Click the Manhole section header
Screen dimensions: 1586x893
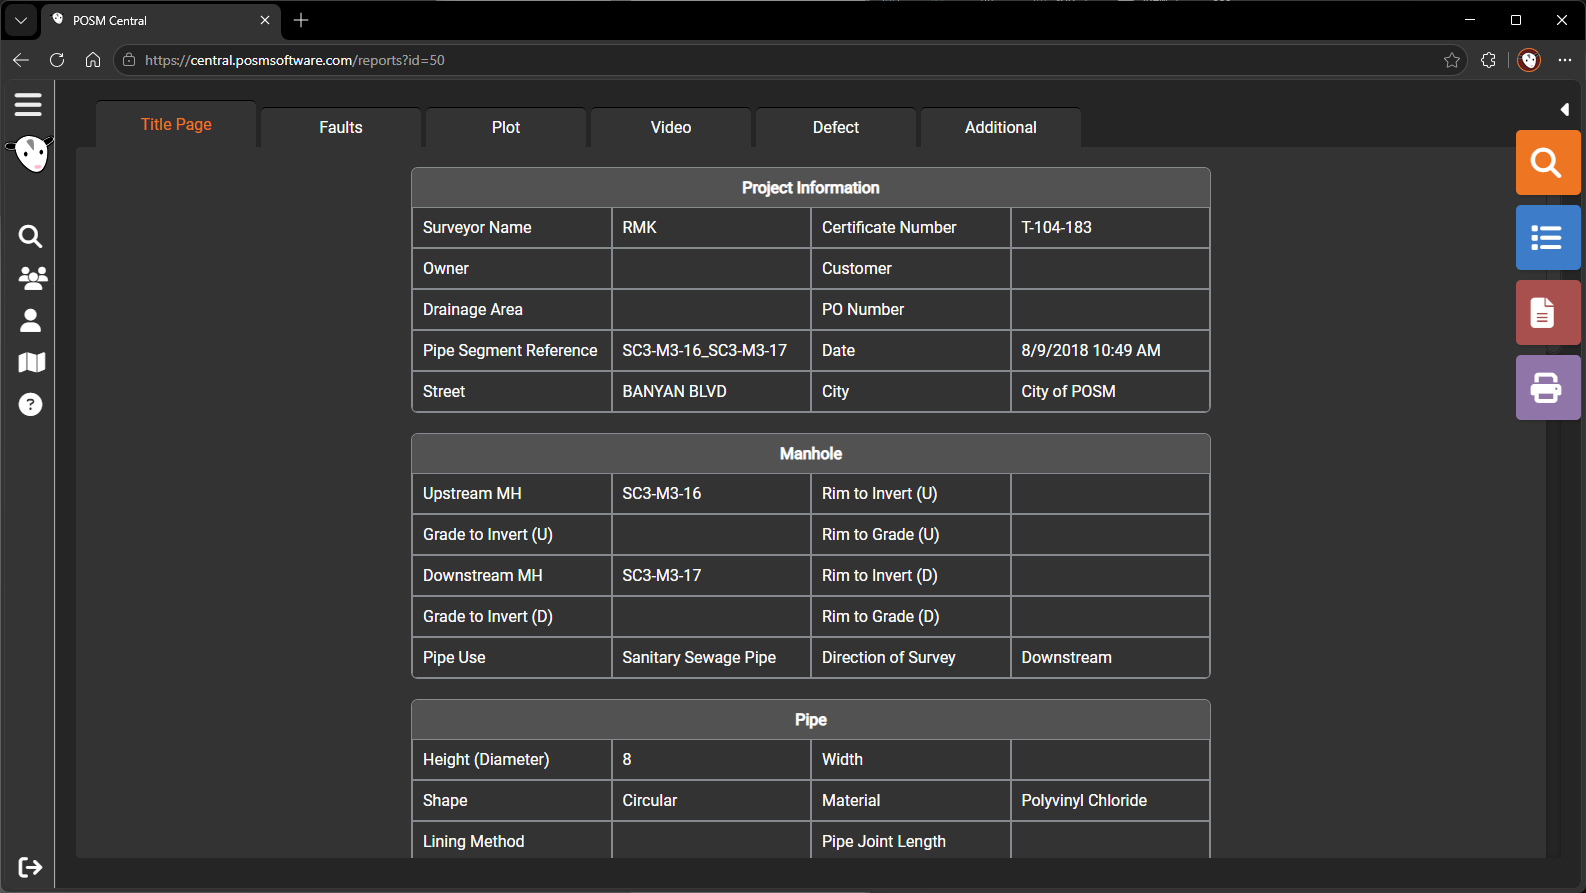(811, 454)
